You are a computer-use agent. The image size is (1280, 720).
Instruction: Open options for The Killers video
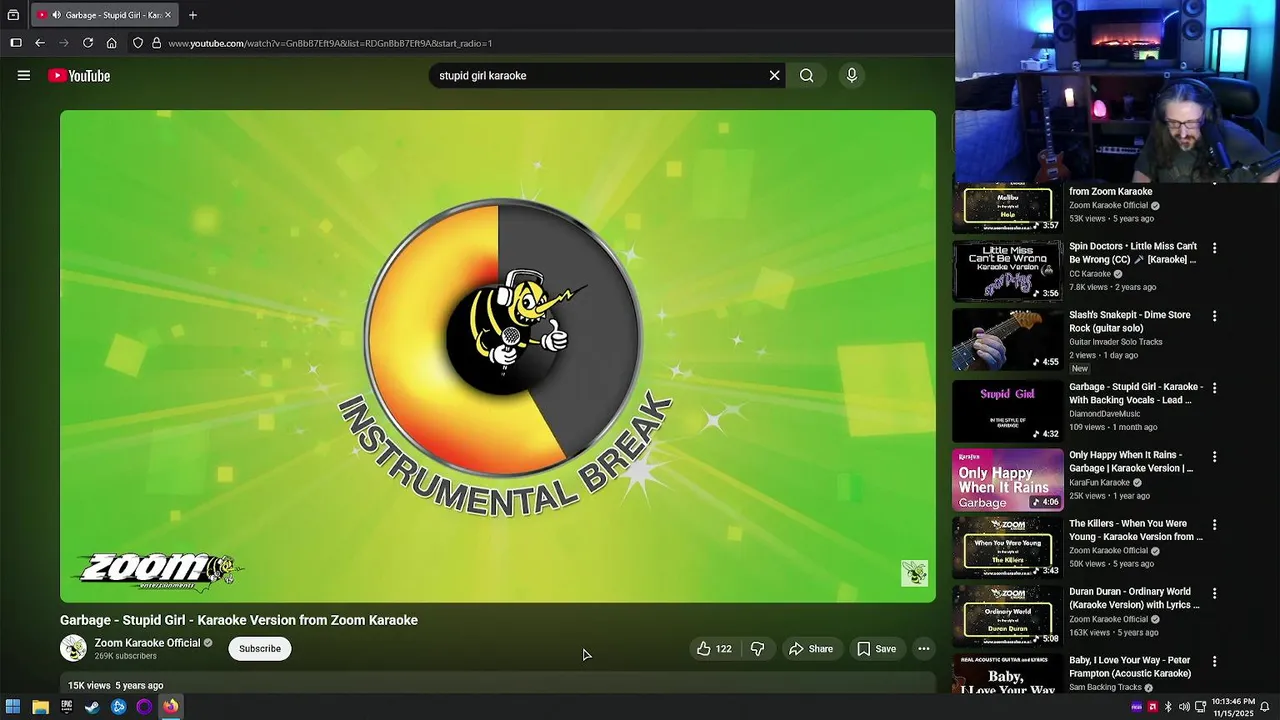(x=1215, y=525)
